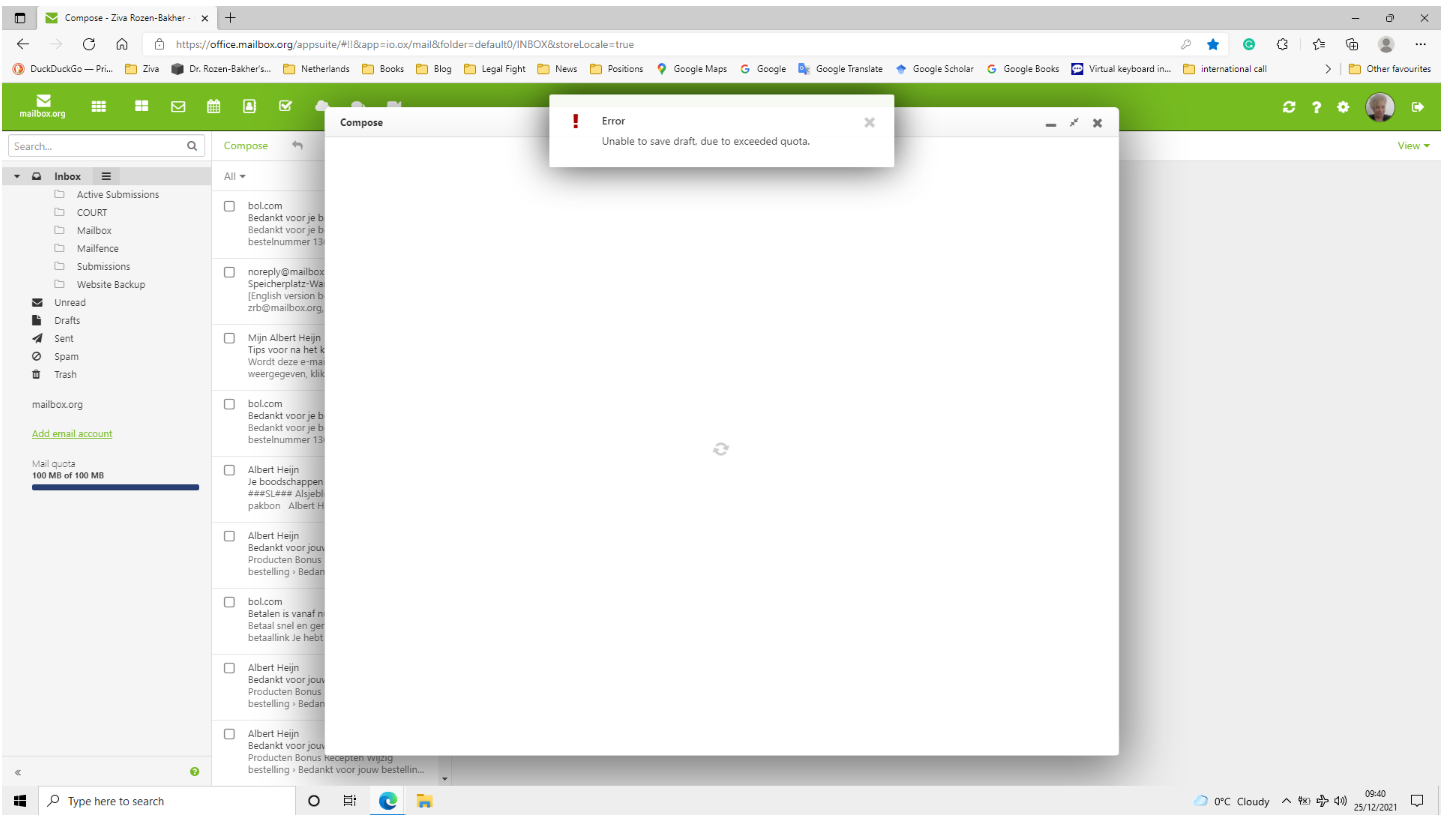The height and width of the screenshot is (822, 1448).
Task: Open the View dropdown menu
Action: 1412,145
